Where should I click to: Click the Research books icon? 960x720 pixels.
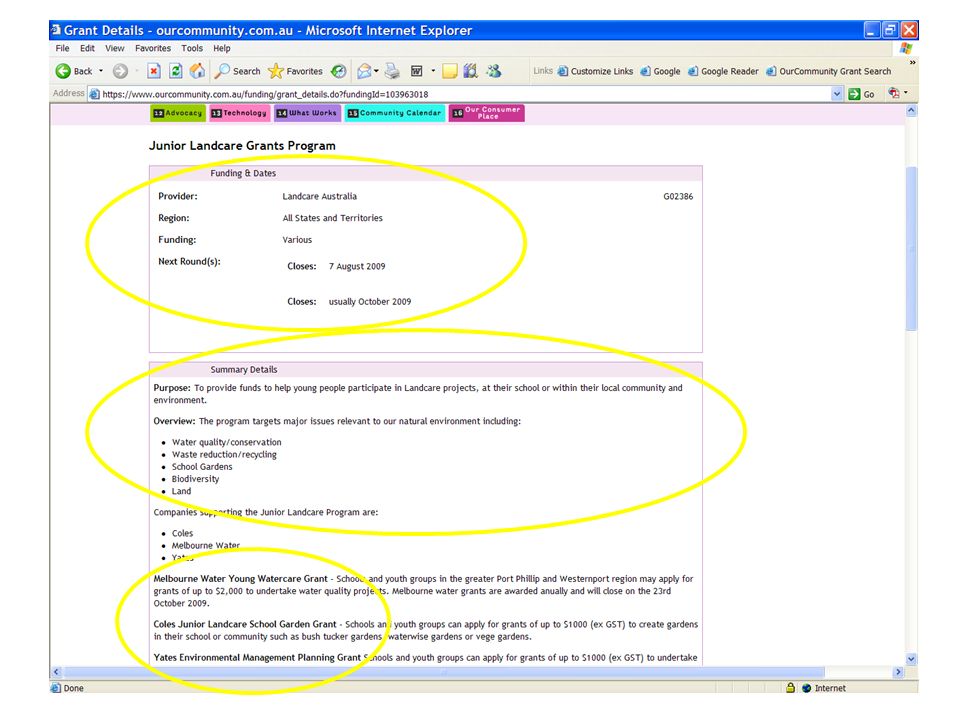coord(470,71)
